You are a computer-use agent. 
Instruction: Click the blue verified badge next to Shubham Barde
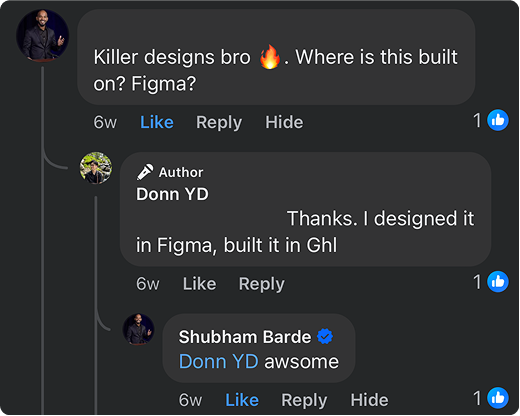tap(325, 336)
